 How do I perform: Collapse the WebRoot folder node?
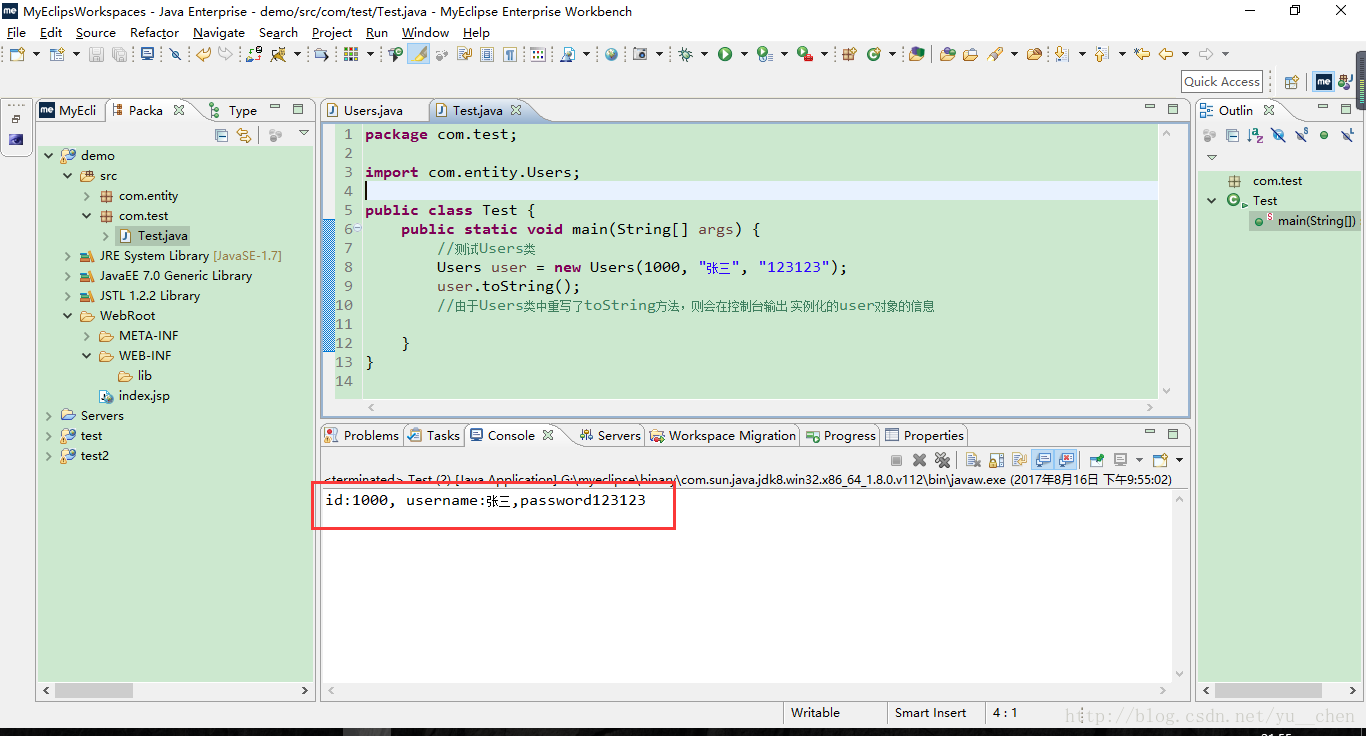pyautogui.click(x=68, y=316)
